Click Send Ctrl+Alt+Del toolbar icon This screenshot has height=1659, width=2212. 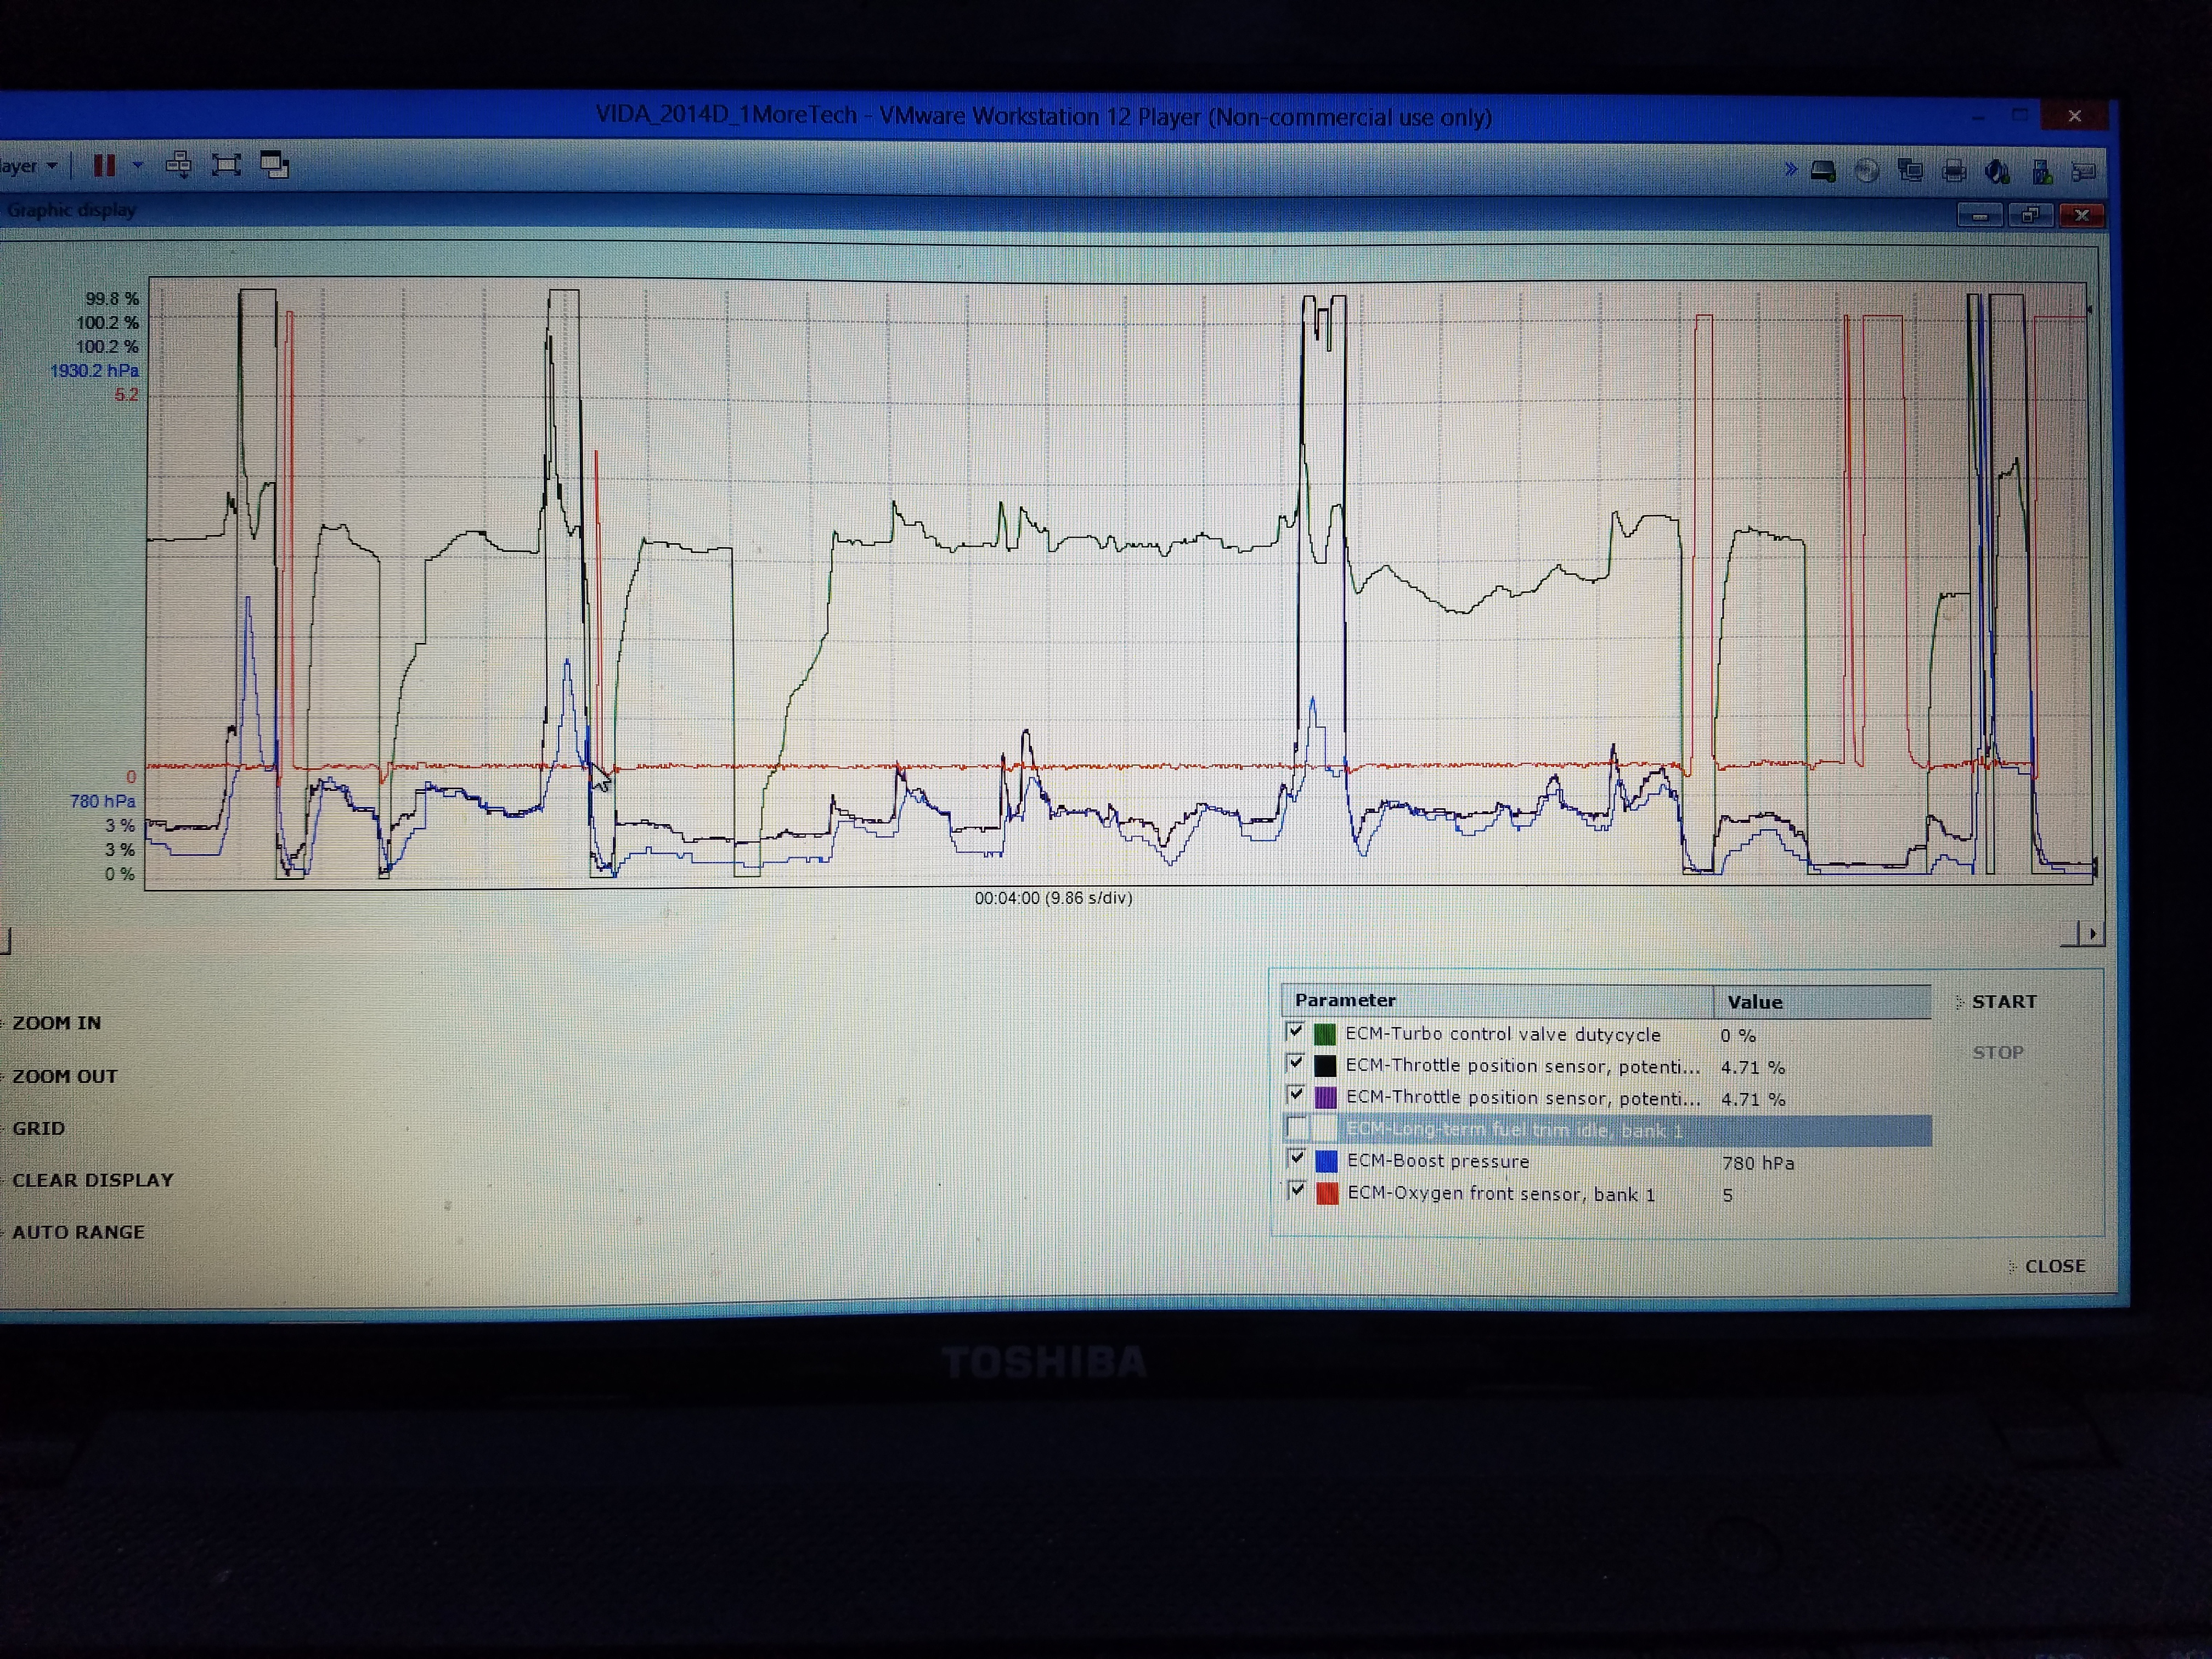179,165
